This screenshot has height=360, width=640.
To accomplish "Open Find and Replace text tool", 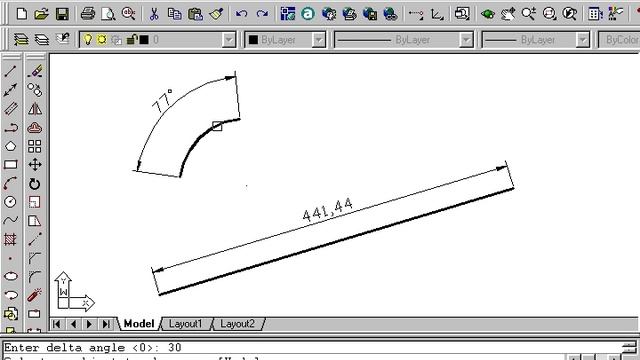I will [129, 14].
